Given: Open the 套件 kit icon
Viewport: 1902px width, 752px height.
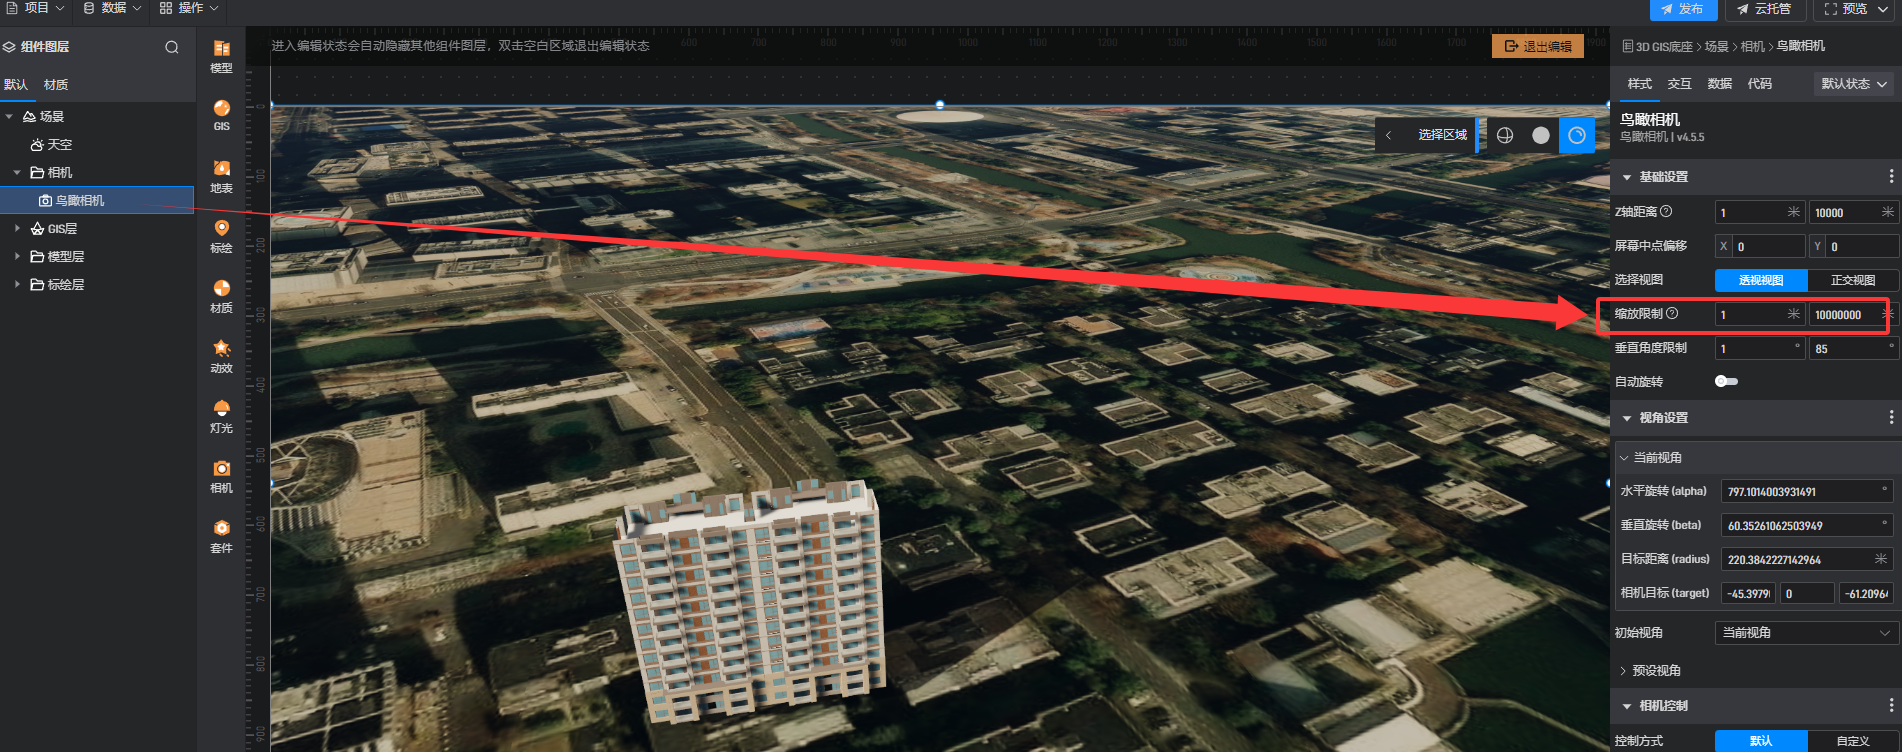Looking at the screenshot, I should tap(221, 536).
